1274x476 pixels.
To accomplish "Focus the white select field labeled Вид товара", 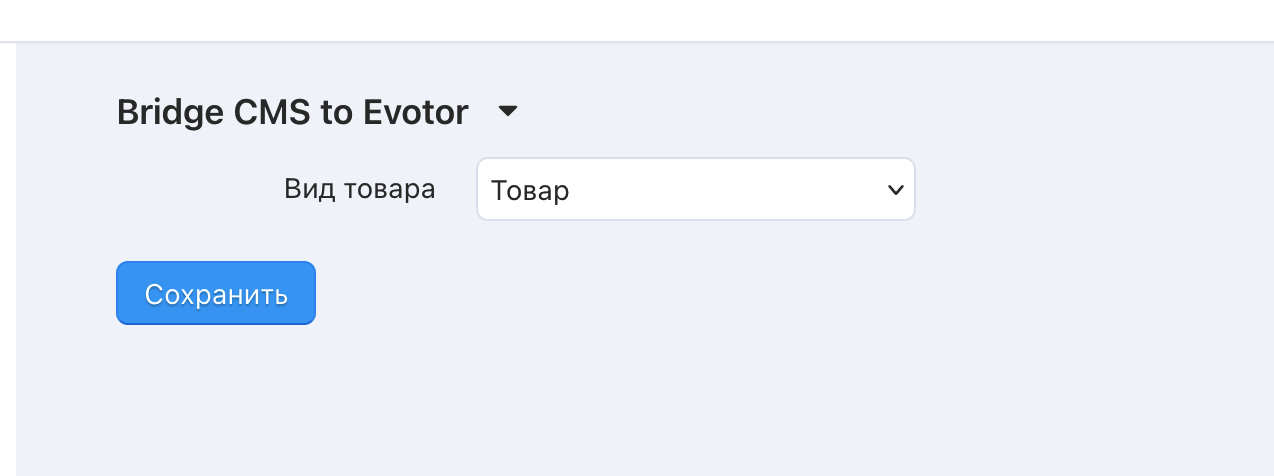I will coord(696,189).
